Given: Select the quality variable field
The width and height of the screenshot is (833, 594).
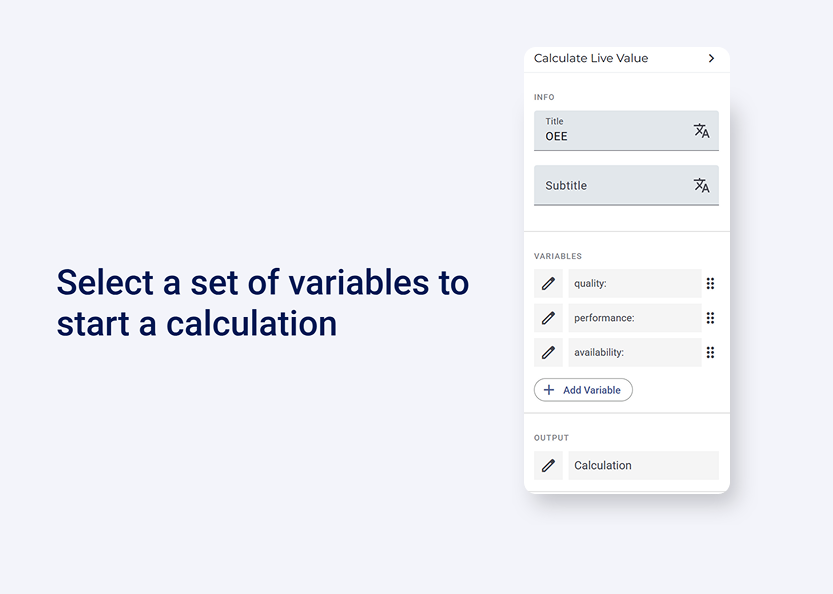Looking at the screenshot, I should click(x=634, y=284).
